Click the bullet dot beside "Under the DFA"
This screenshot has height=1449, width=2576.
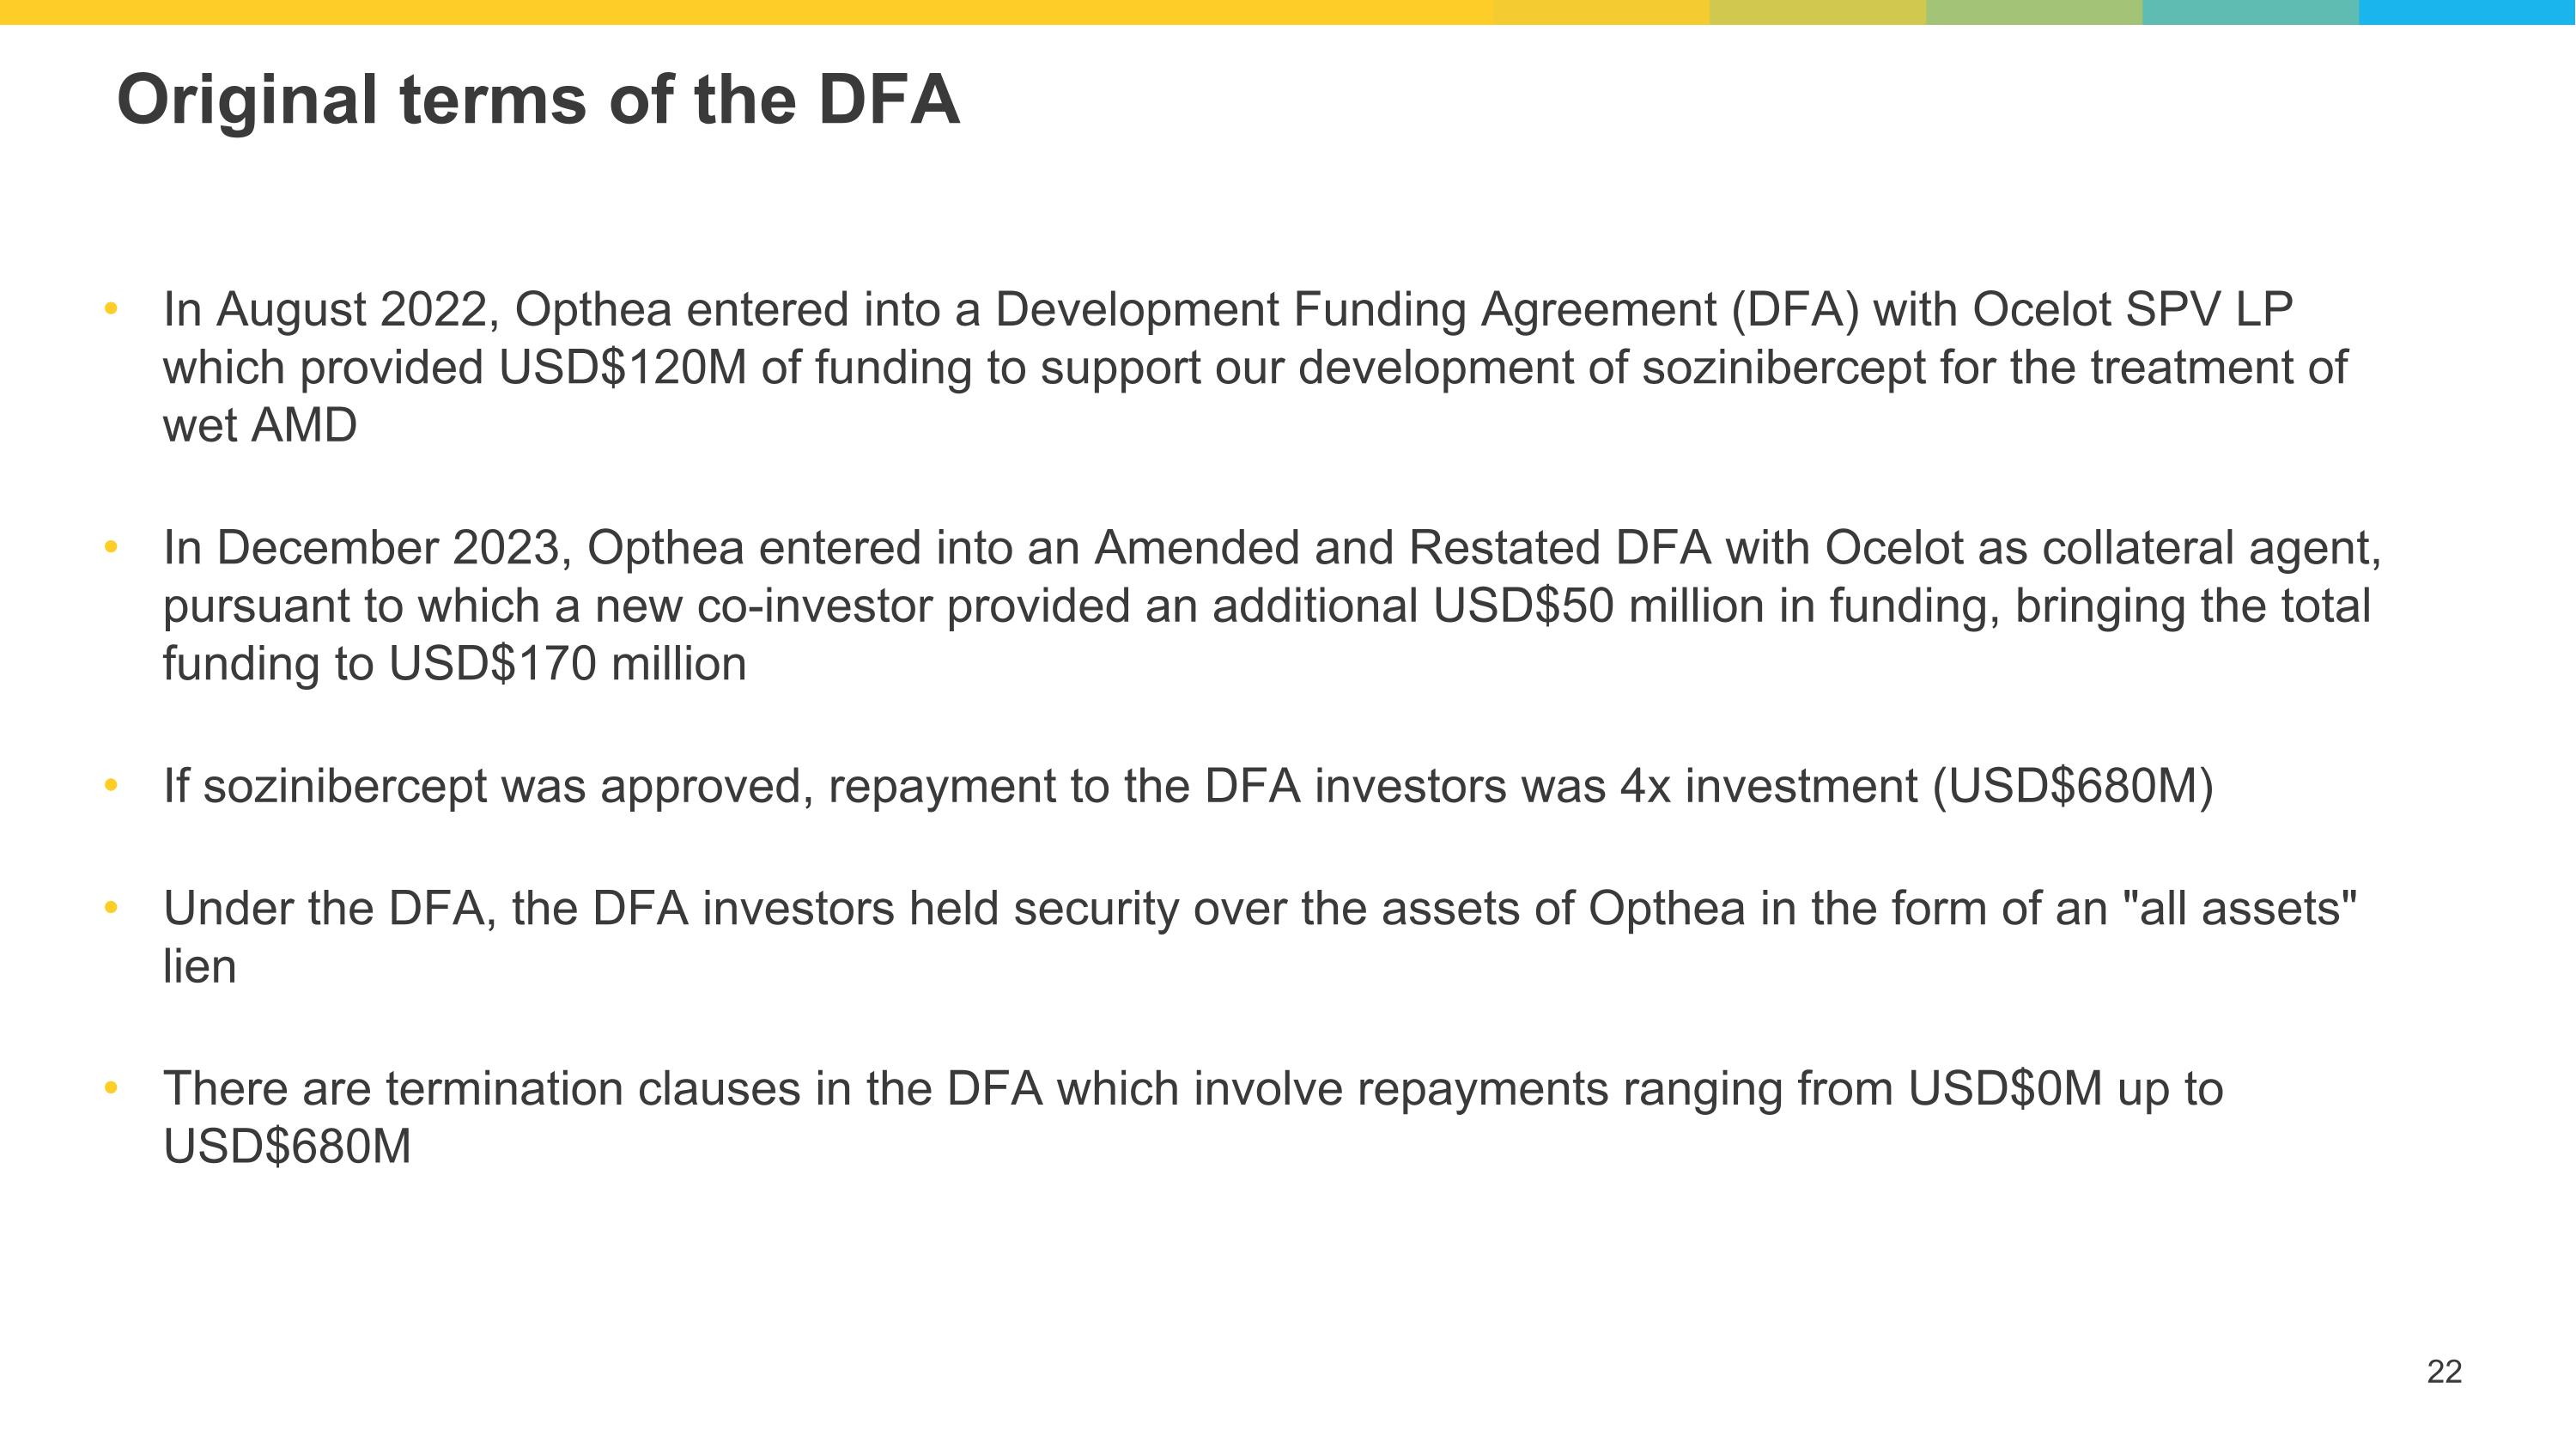(111, 908)
